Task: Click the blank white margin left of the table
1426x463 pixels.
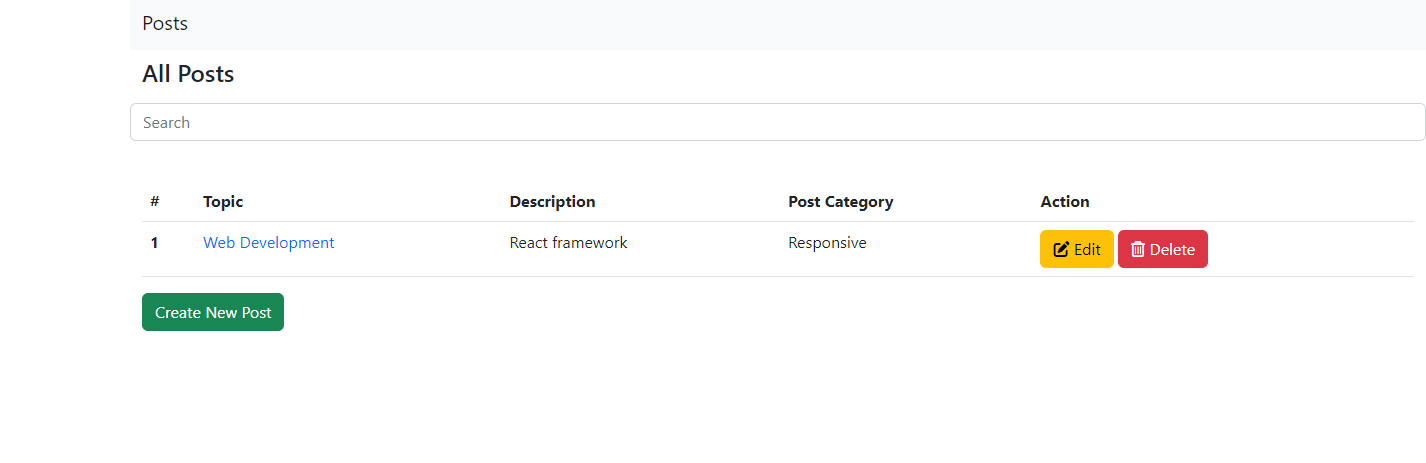Action: tap(65, 250)
